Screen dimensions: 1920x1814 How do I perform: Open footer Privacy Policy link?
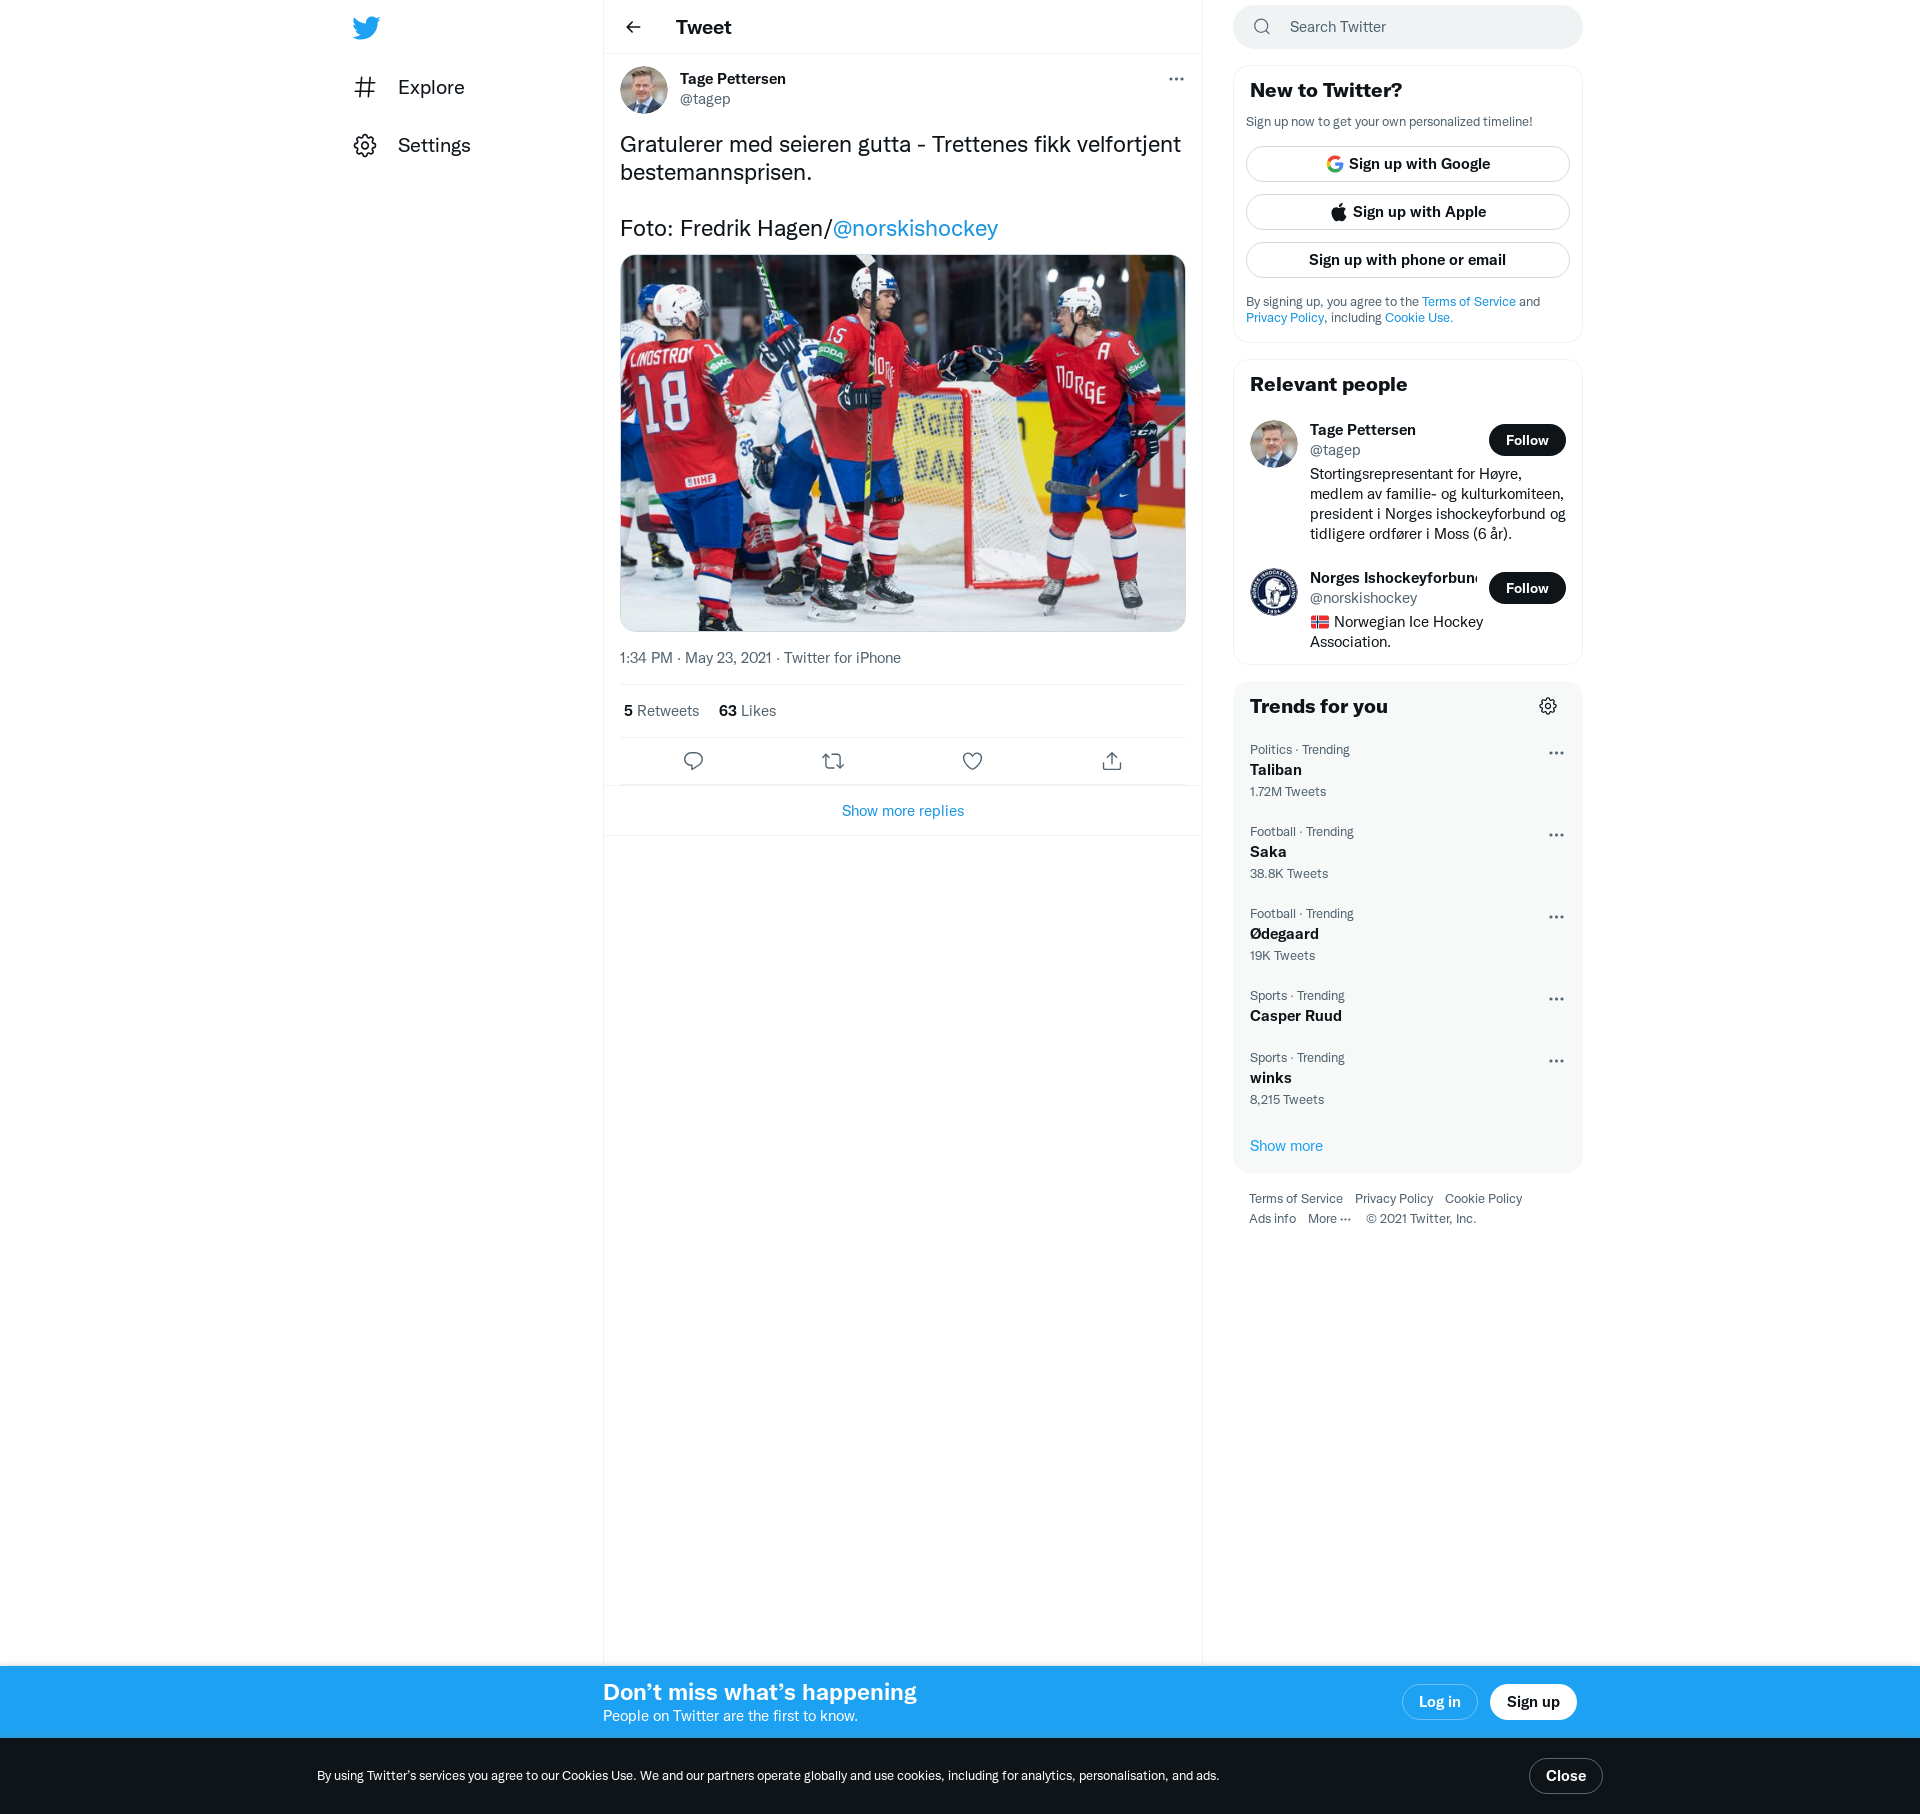(x=1393, y=1199)
